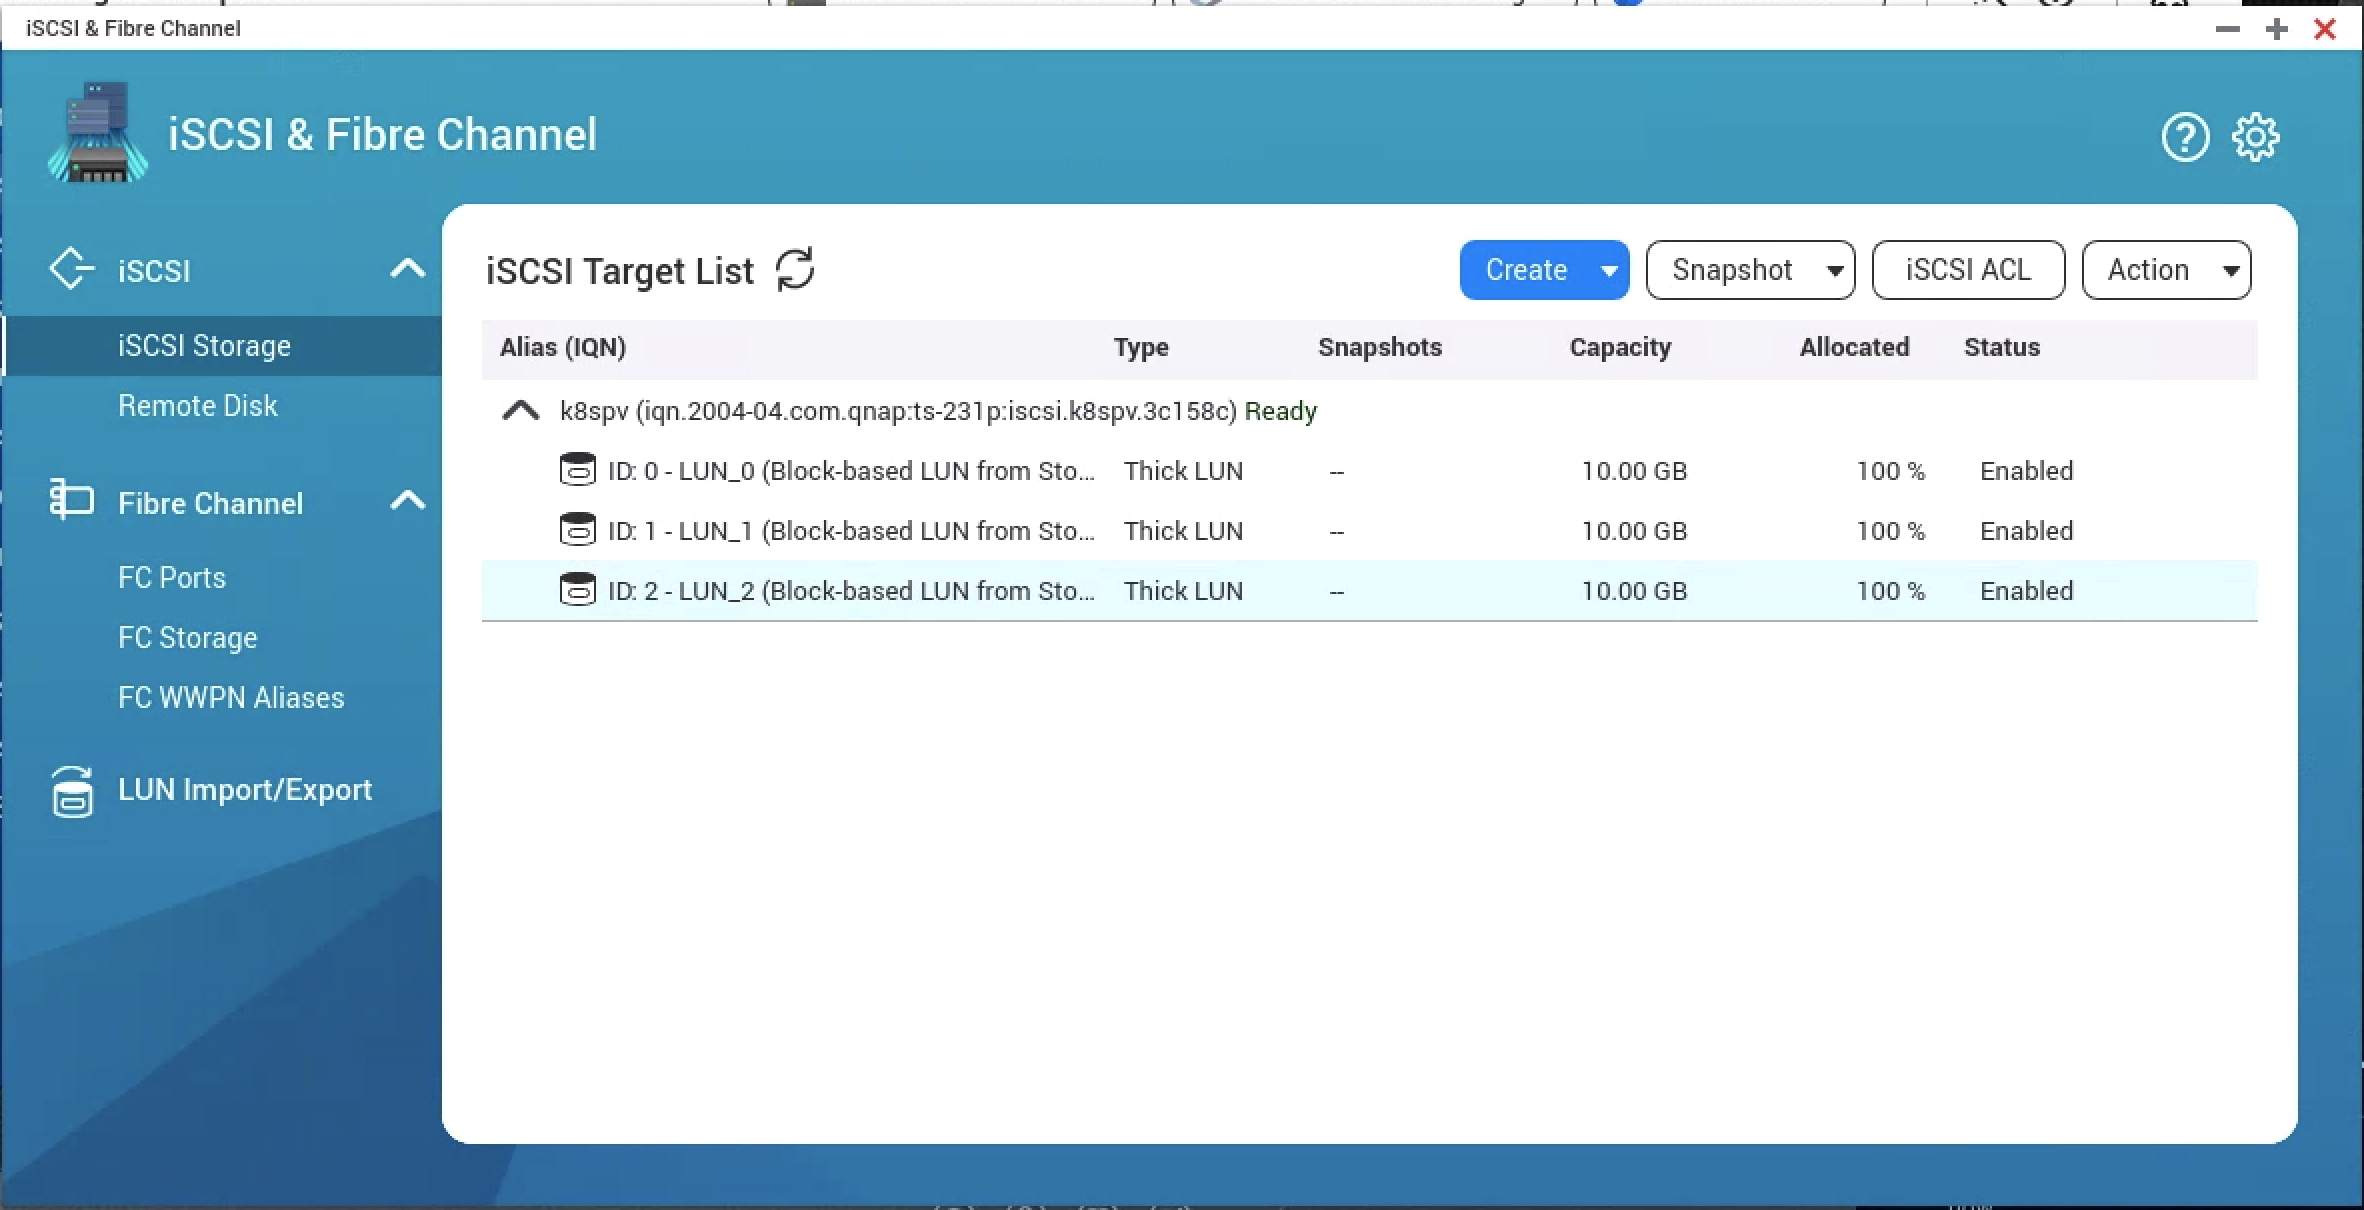2364x1210 pixels.
Task: Click 10.00 GB capacity of LUN_0
Action: click(x=1634, y=471)
